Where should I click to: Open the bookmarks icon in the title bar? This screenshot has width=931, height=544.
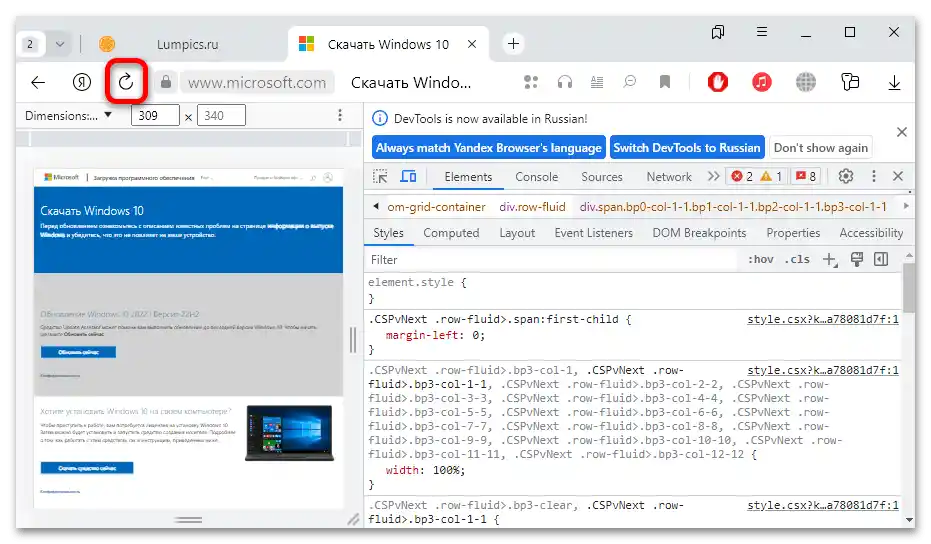718,32
